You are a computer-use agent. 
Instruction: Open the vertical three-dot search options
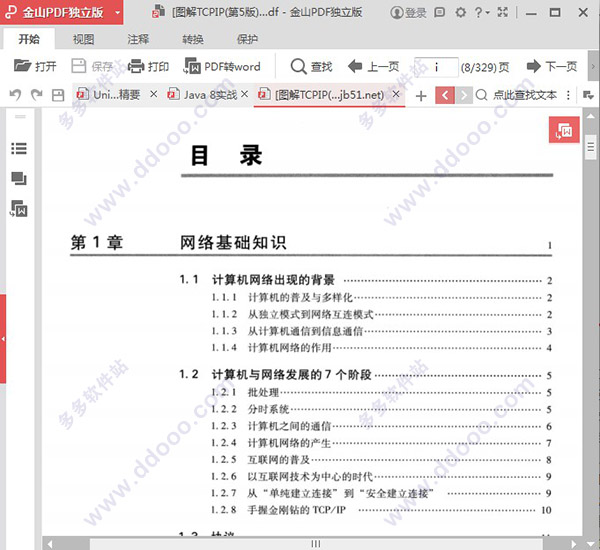(569, 95)
